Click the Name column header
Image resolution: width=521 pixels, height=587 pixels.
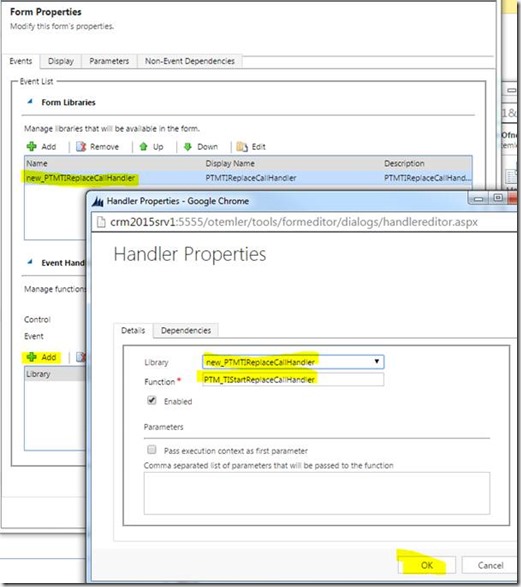[x=37, y=164]
